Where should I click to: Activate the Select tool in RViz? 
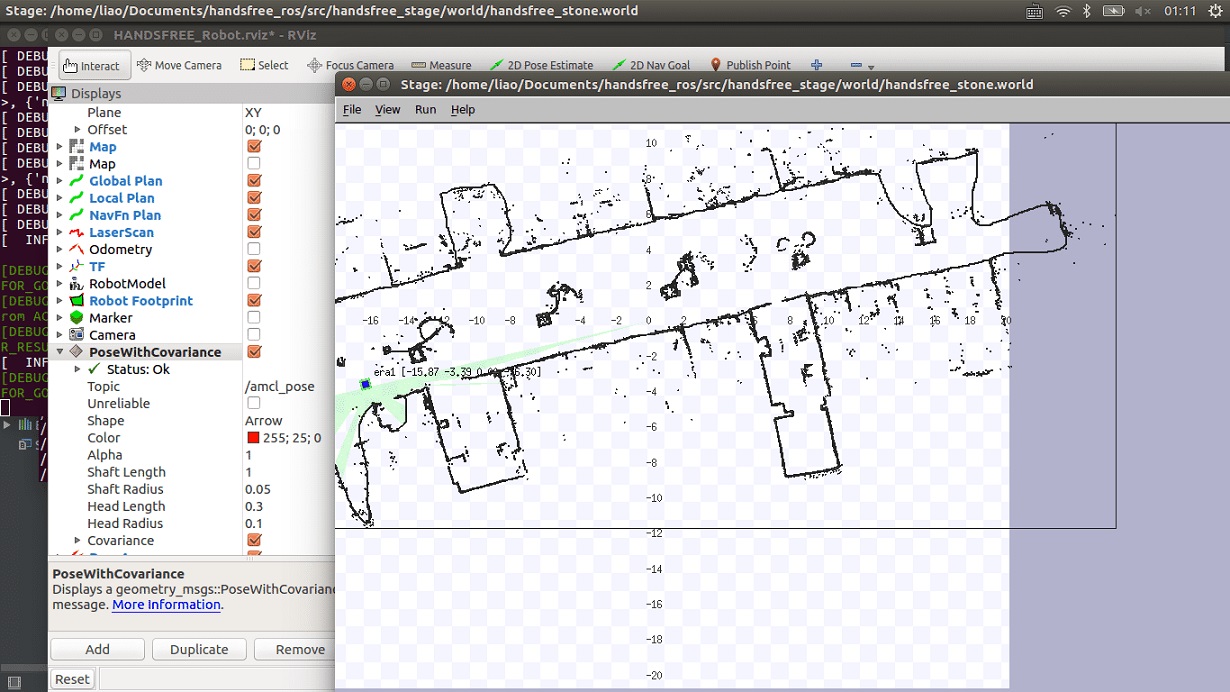264,65
